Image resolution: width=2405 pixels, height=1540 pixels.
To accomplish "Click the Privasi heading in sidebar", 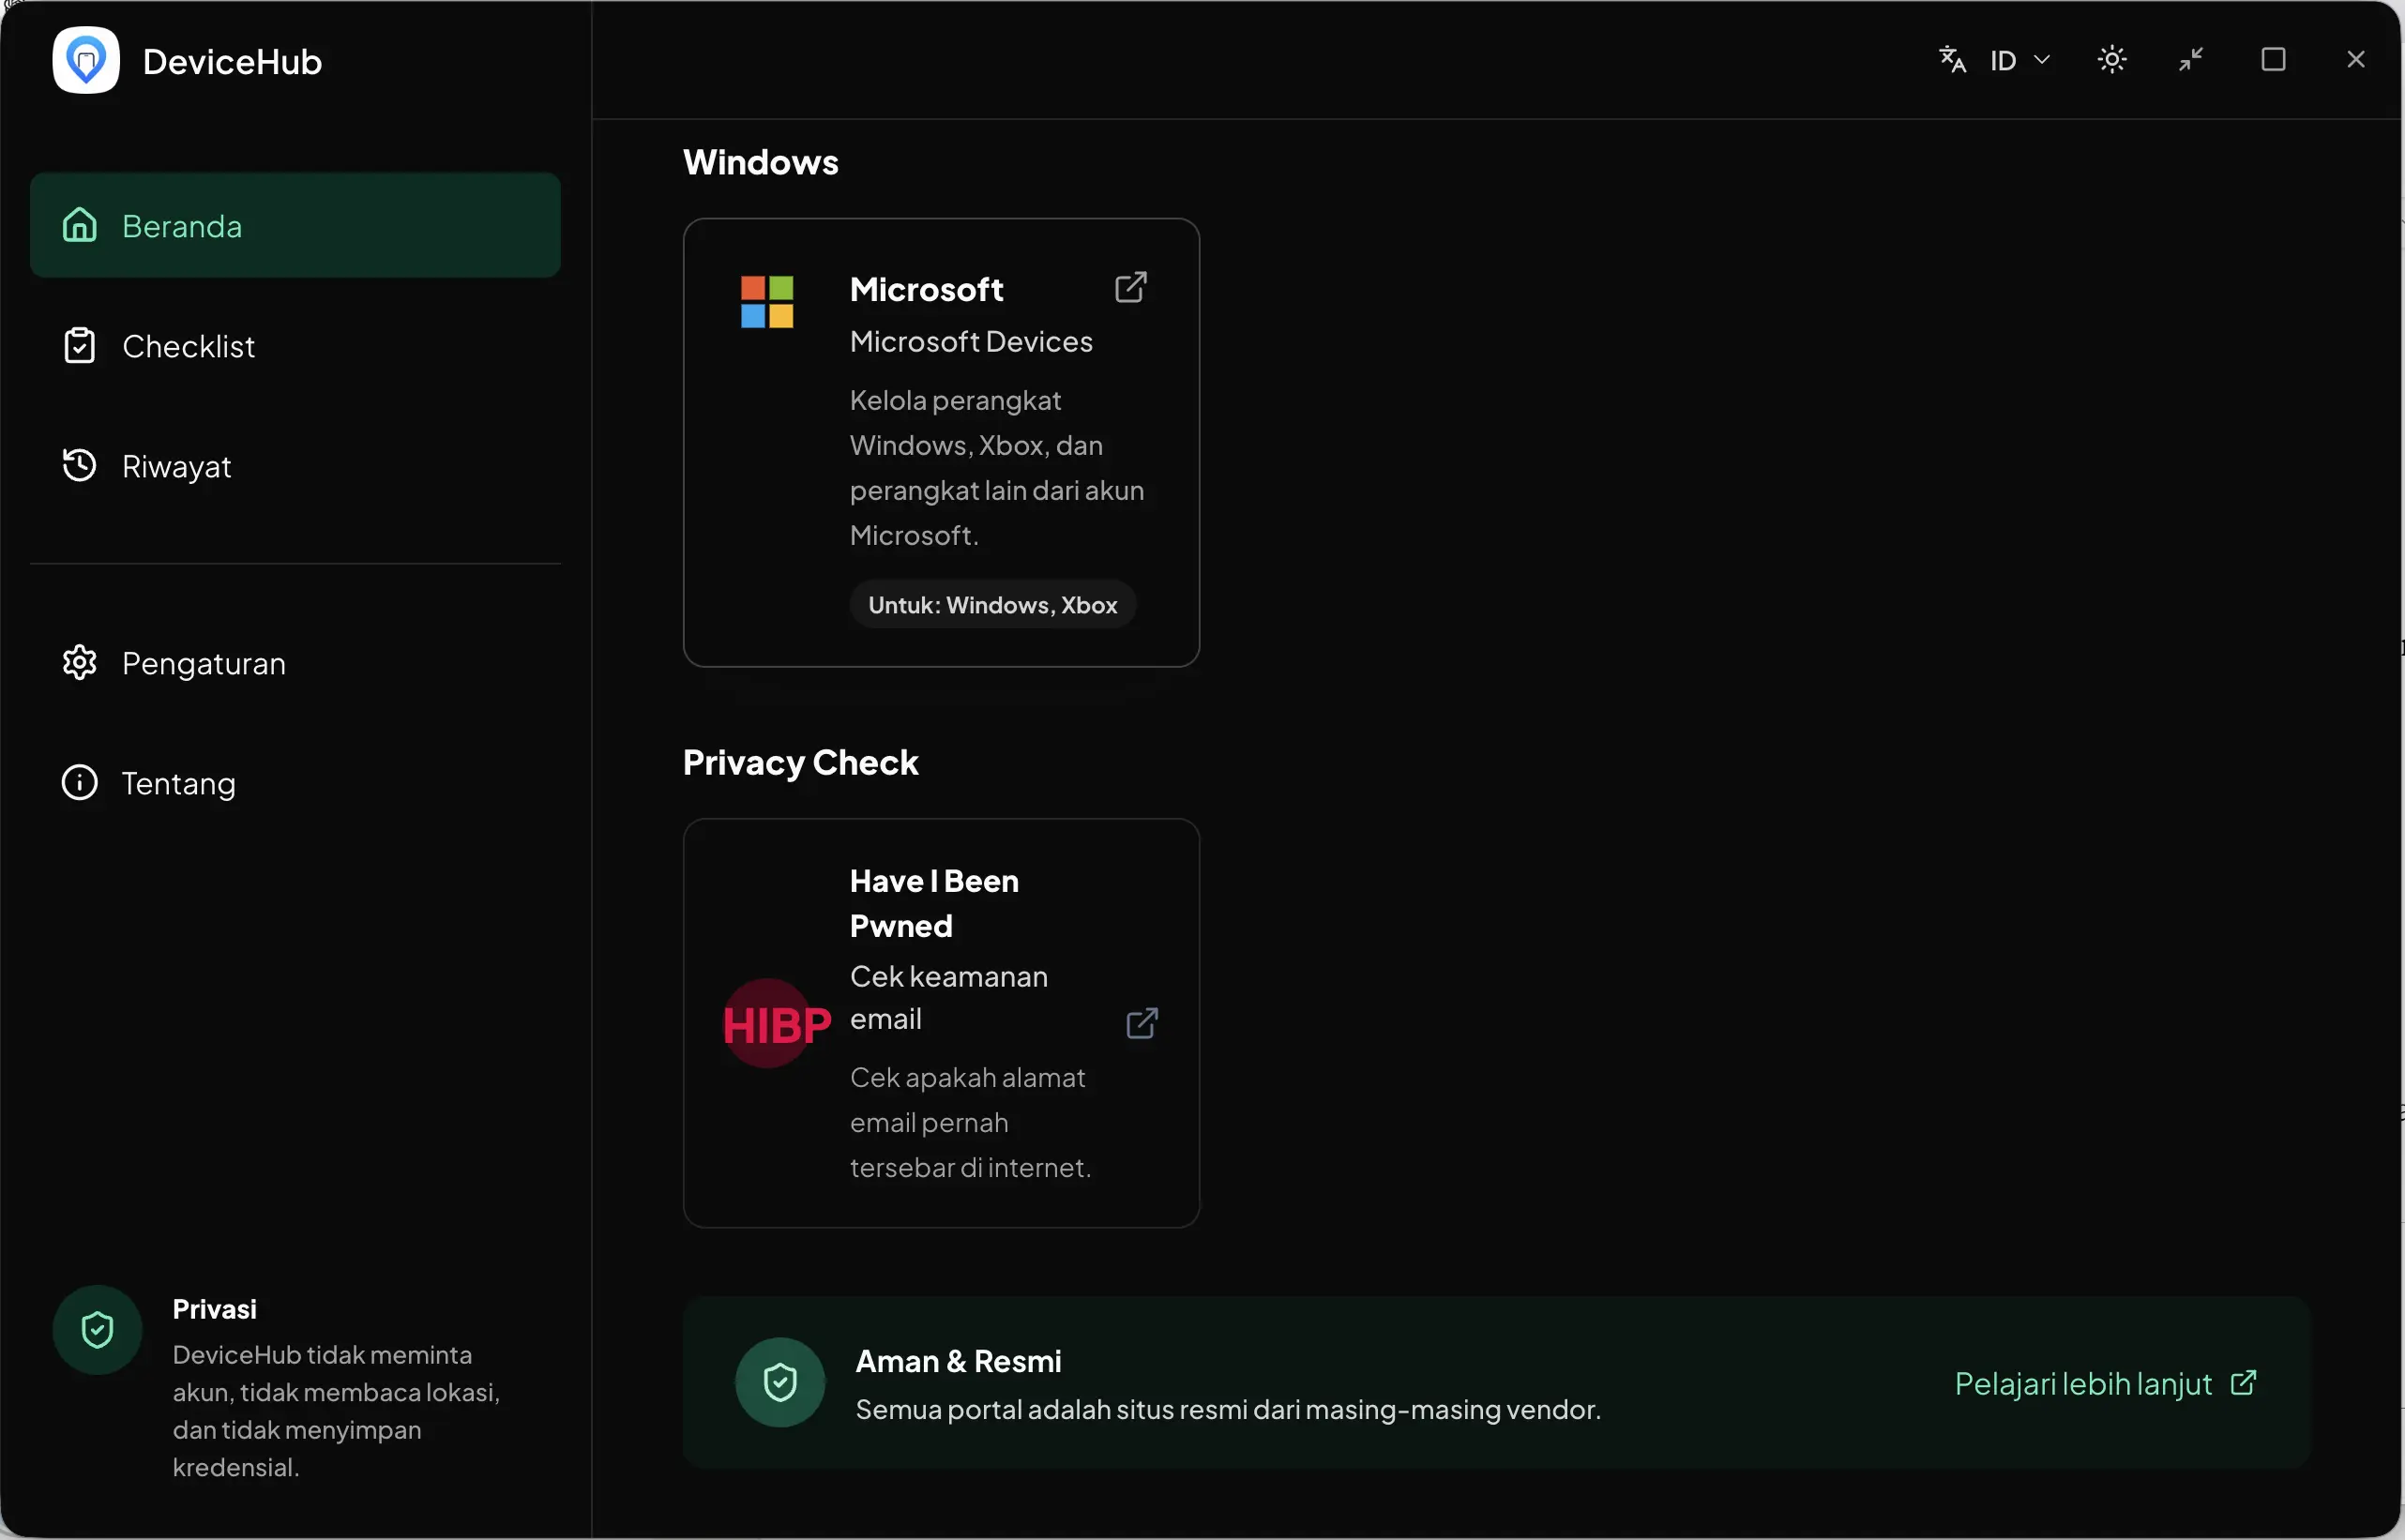I will 215,1310.
